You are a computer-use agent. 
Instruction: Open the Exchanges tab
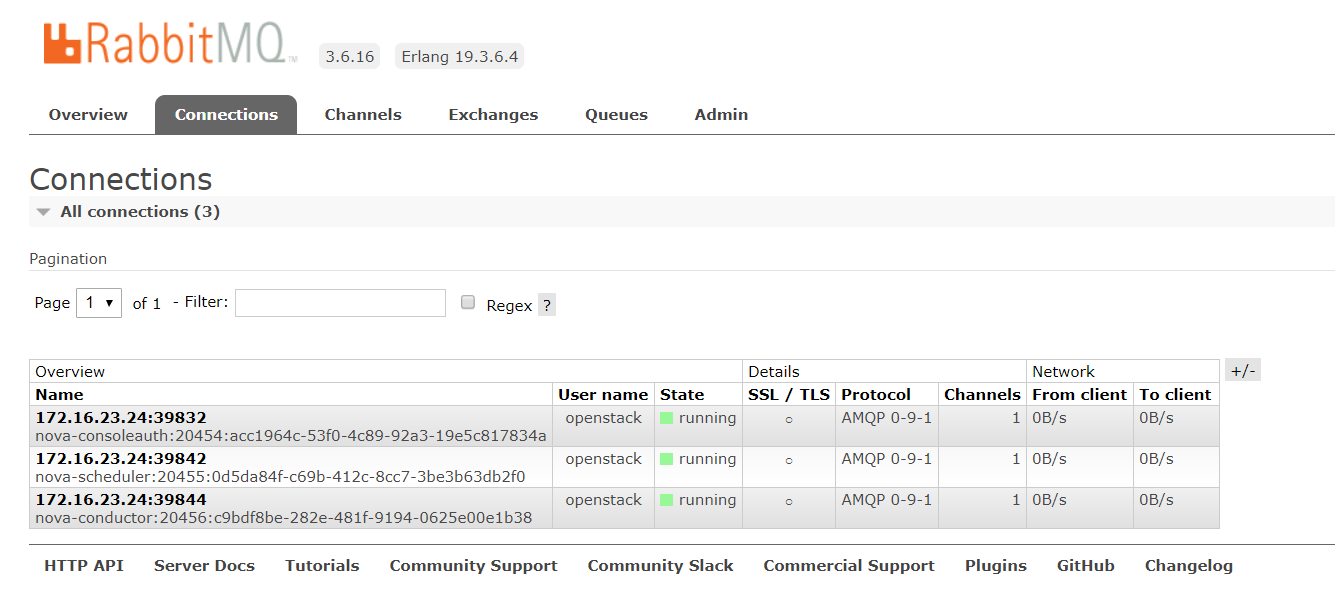[493, 114]
